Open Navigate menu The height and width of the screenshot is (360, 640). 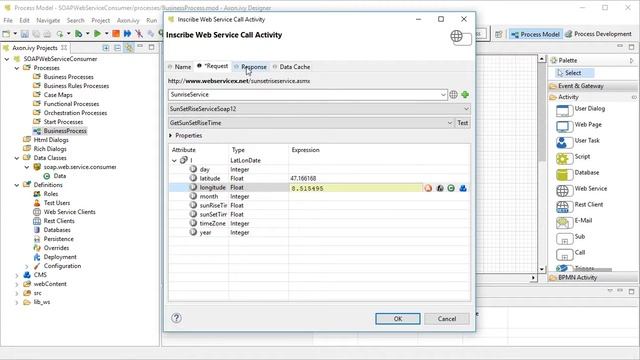point(48,20)
